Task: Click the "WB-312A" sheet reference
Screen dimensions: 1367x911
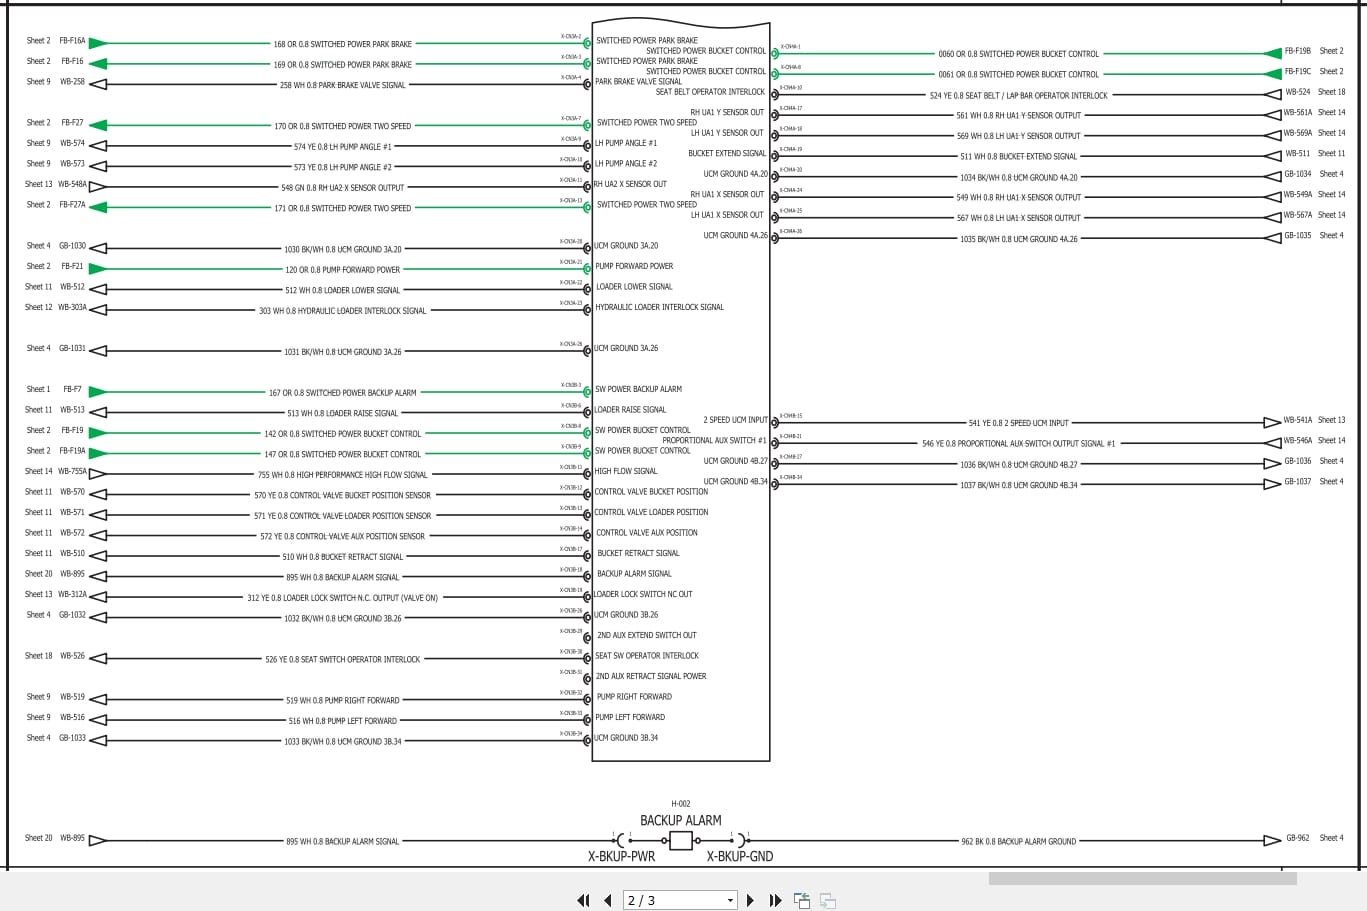Action: tap(72, 595)
